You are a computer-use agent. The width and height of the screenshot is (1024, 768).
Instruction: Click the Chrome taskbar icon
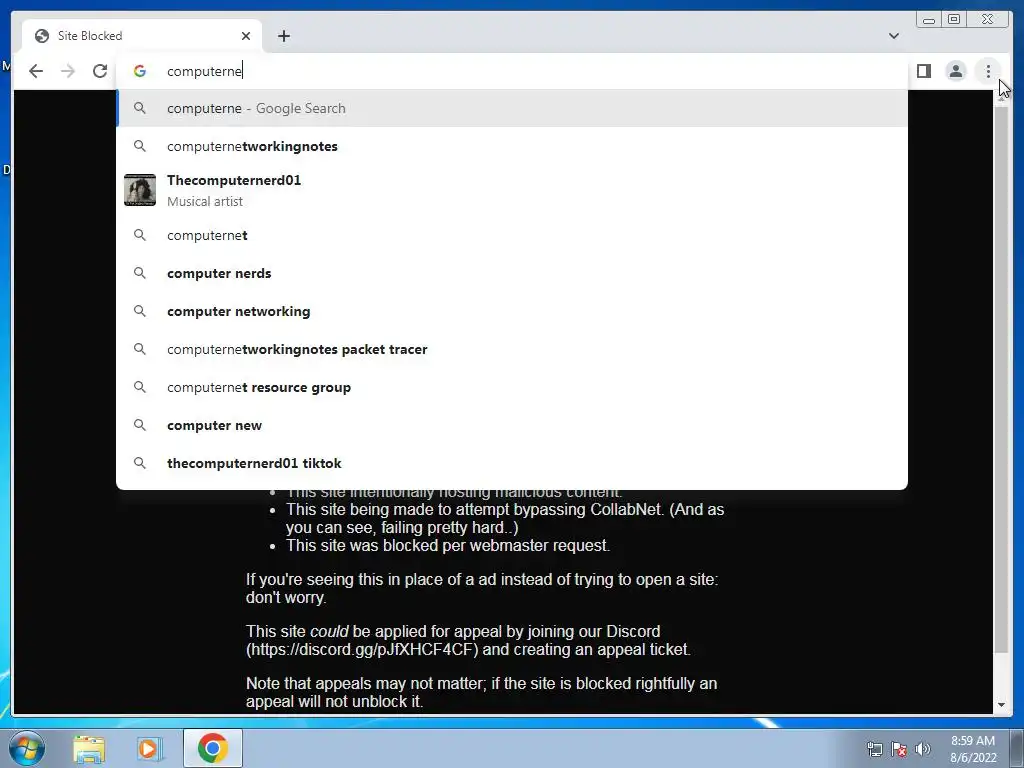click(x=213, y=748)
